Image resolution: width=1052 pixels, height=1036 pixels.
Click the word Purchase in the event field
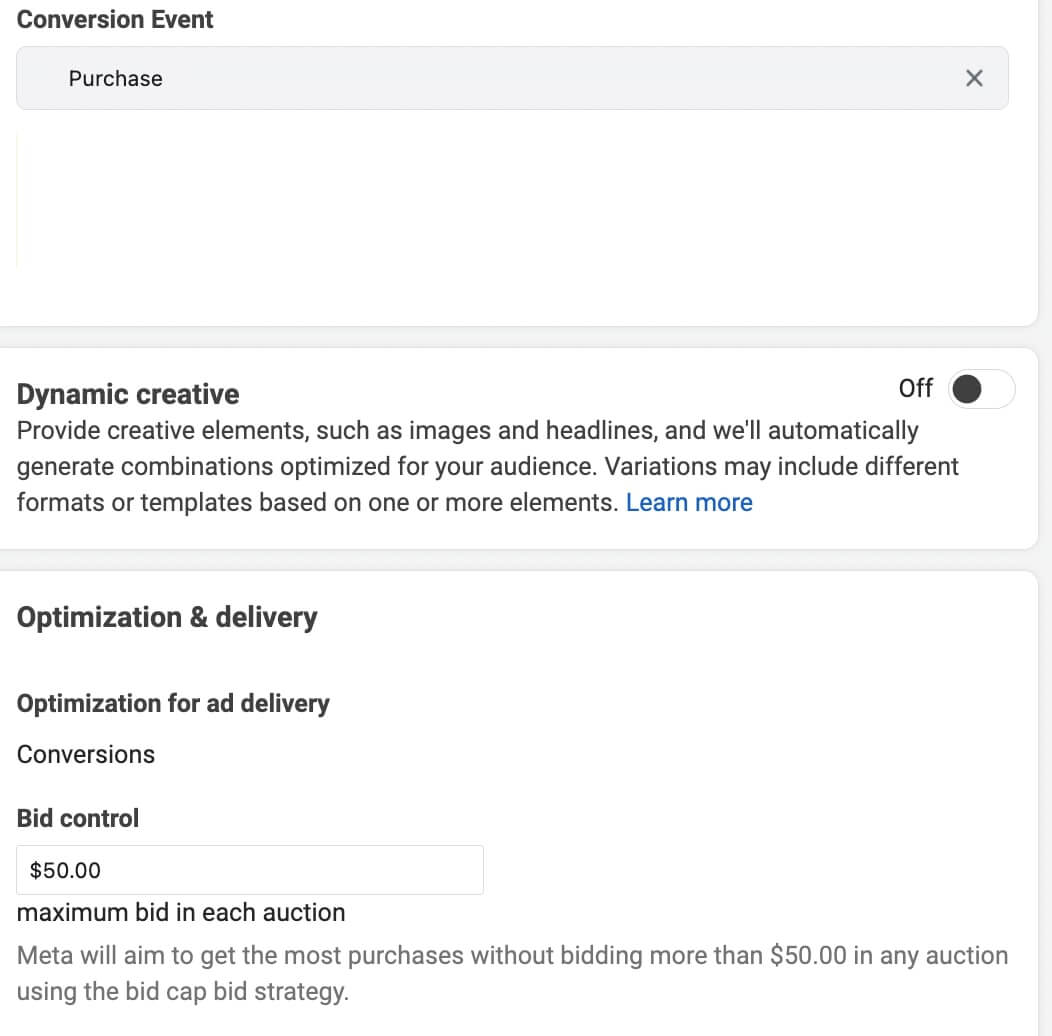click(x=115, y=79)
